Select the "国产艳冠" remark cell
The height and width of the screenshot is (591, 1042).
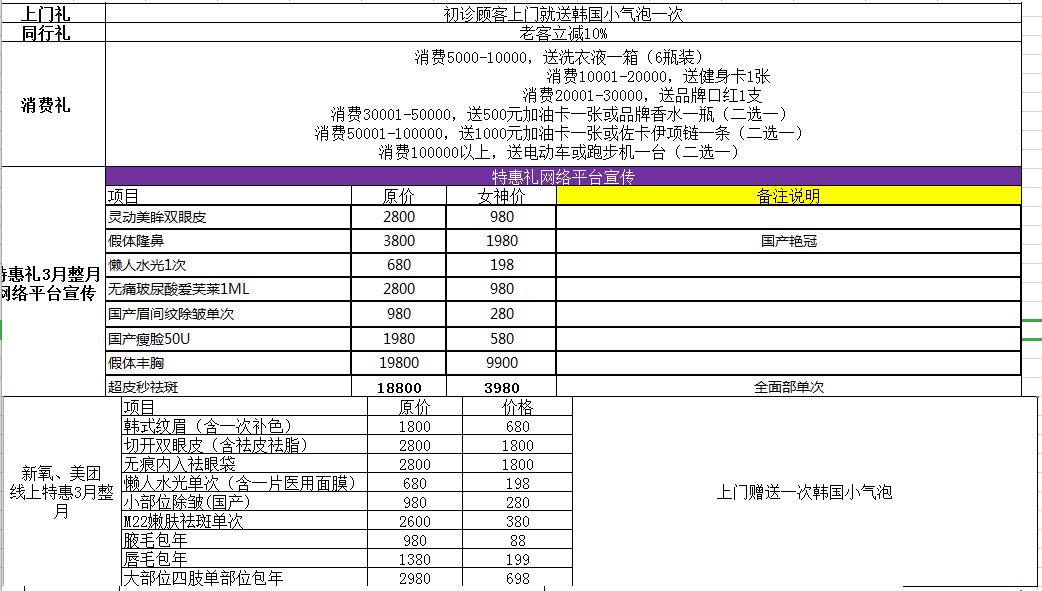(x=788, y=241)
